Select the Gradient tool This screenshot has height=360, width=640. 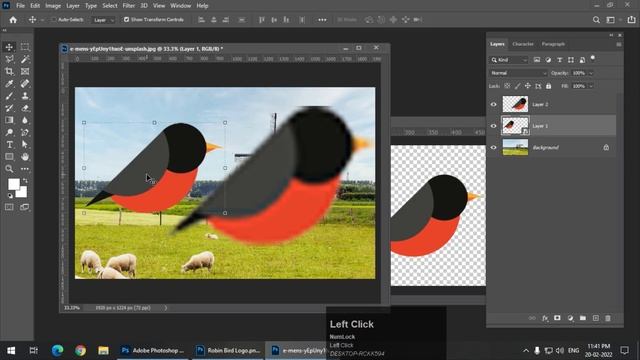[9, 120]
